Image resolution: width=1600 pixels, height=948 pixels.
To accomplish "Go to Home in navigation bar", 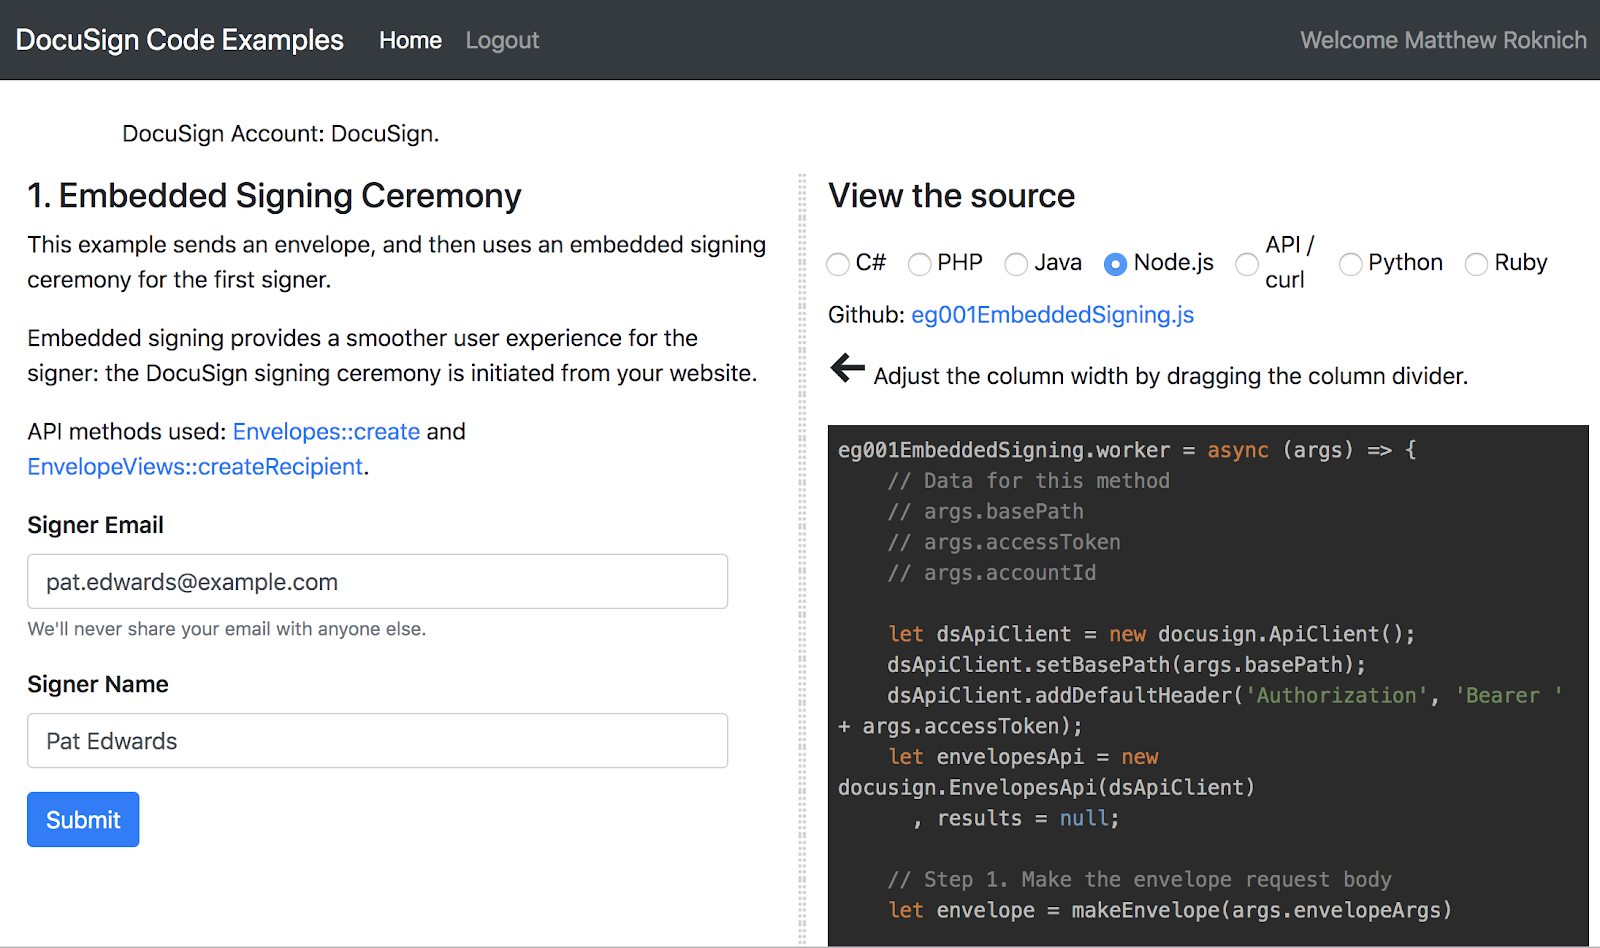I will coord(410,40).
